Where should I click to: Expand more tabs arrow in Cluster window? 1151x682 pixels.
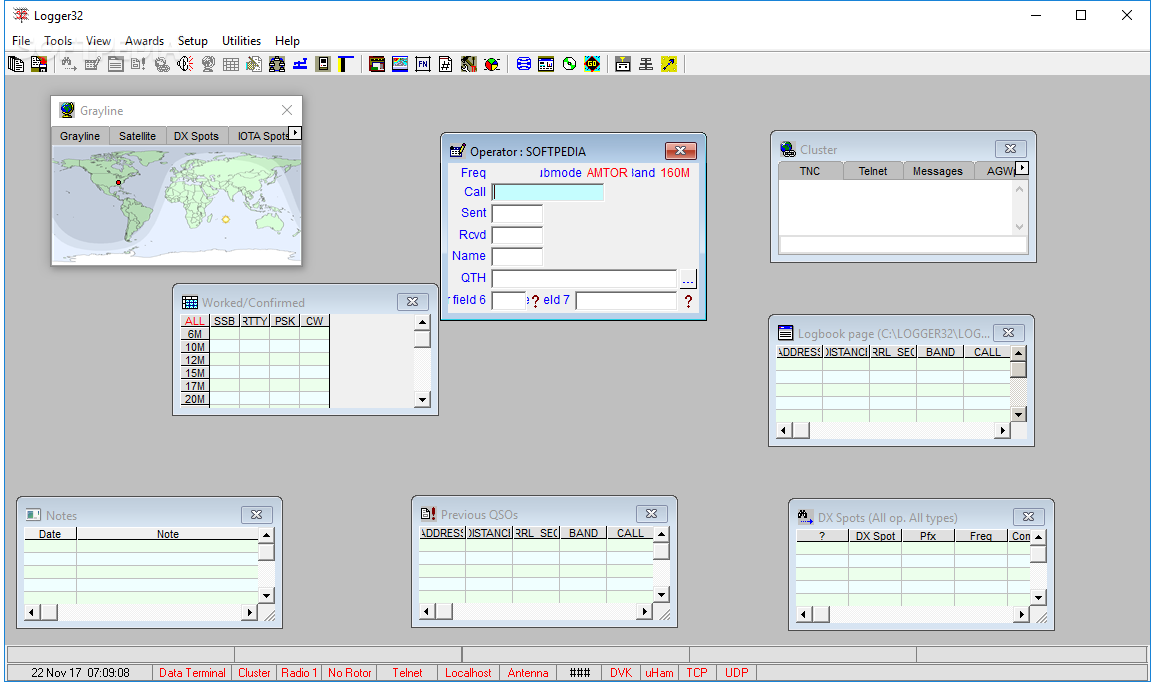point(1022,168)
